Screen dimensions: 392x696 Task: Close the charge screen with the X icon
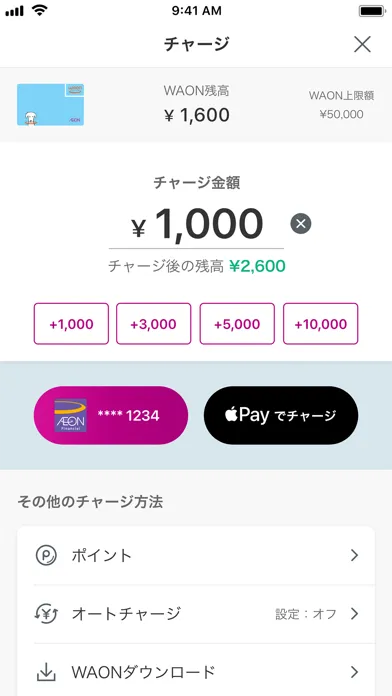362,44
